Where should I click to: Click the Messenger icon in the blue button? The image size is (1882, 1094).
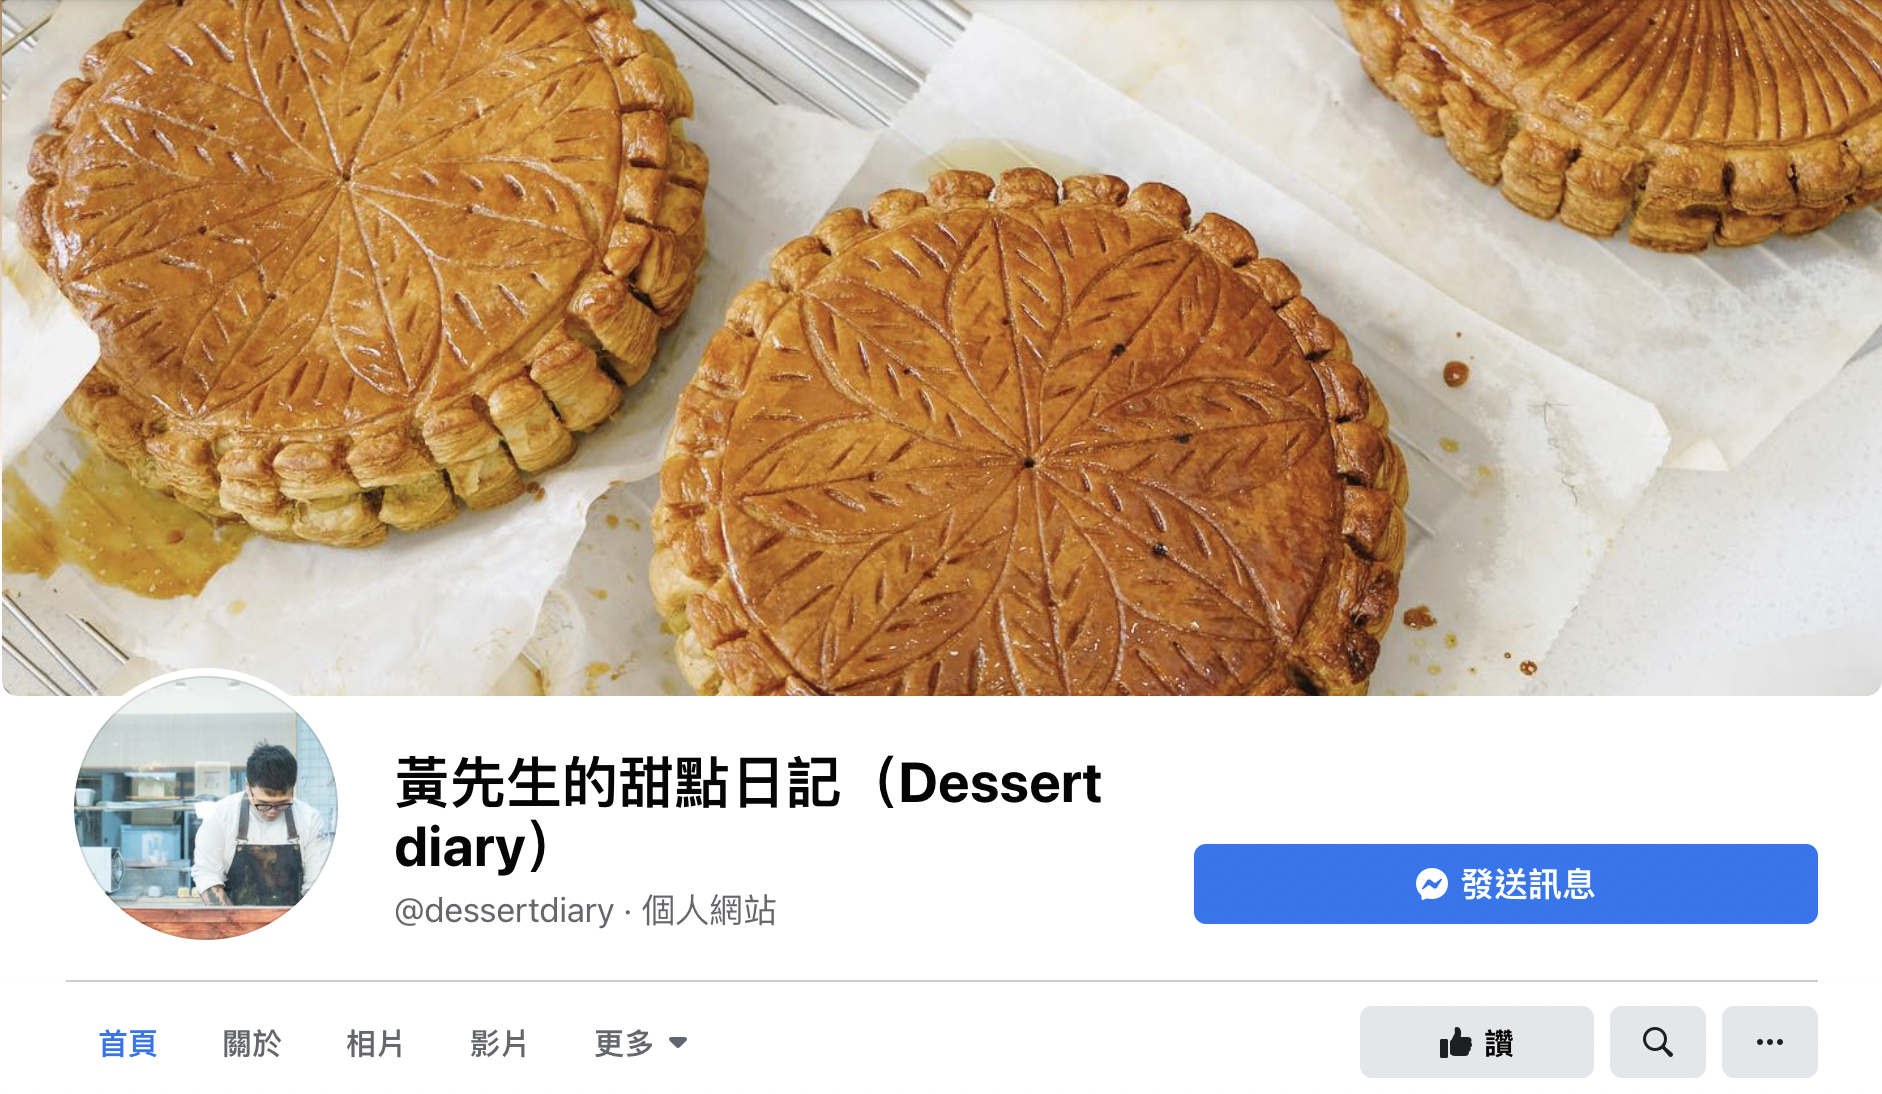[1431, 884]
